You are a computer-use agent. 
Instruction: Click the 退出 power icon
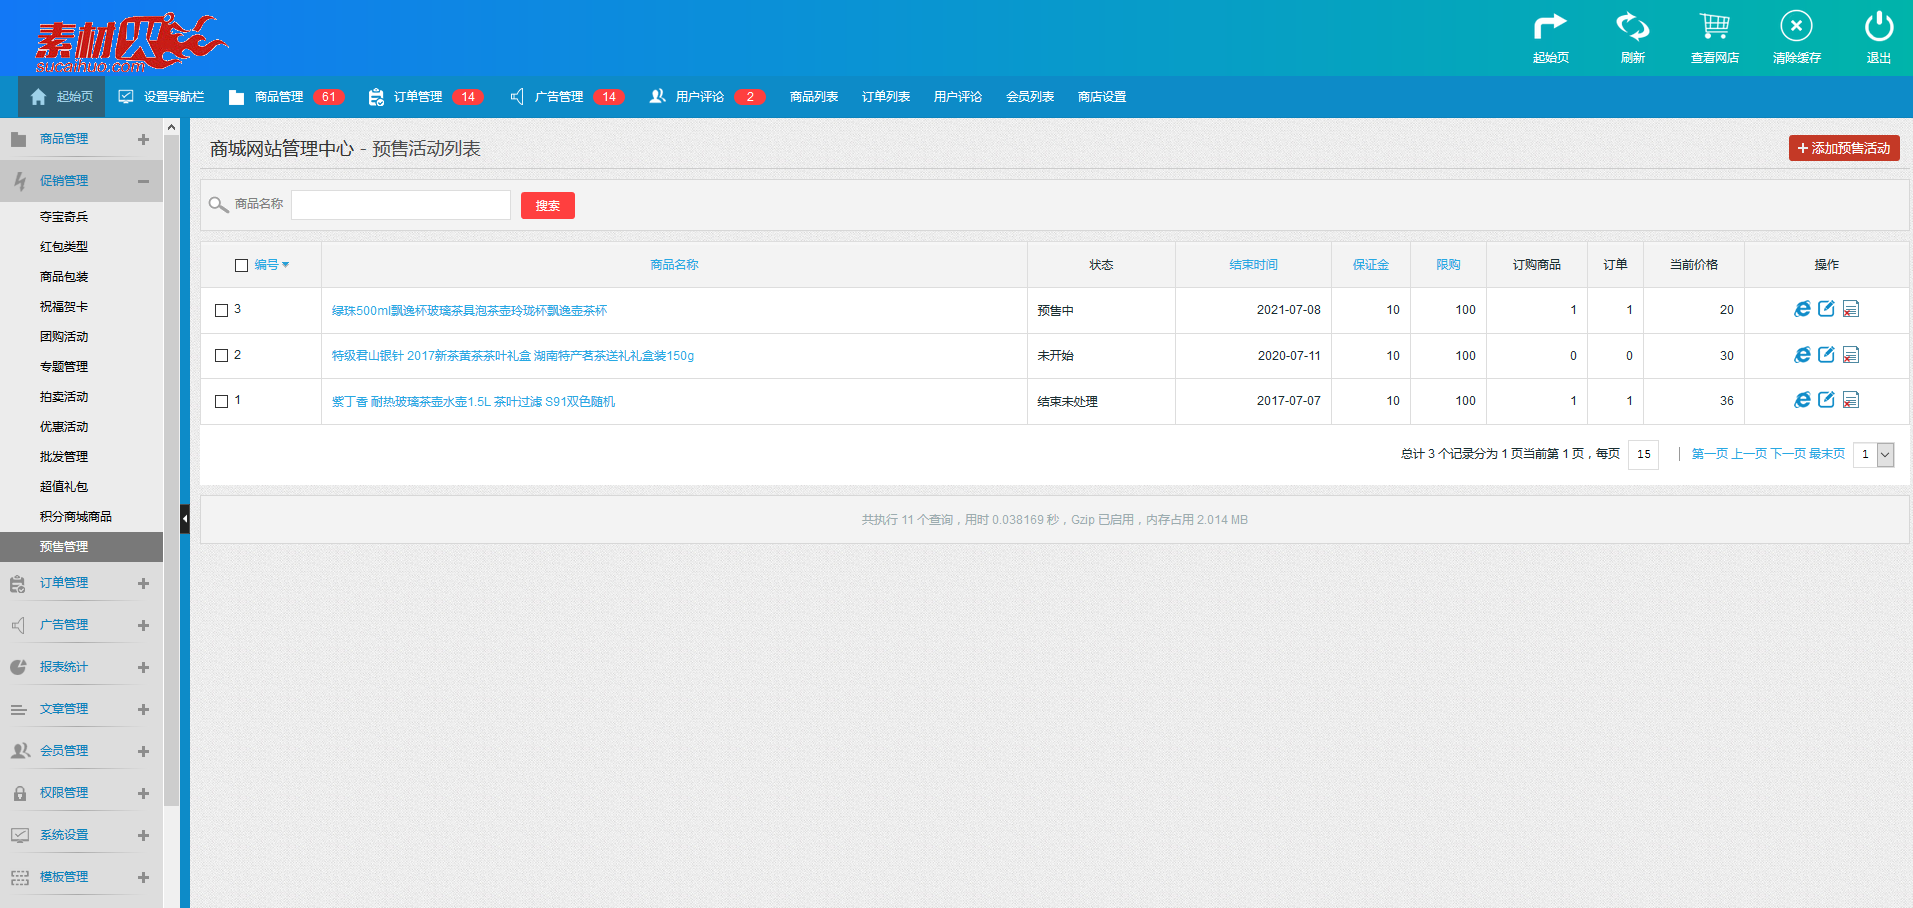tap(1878, 27)
